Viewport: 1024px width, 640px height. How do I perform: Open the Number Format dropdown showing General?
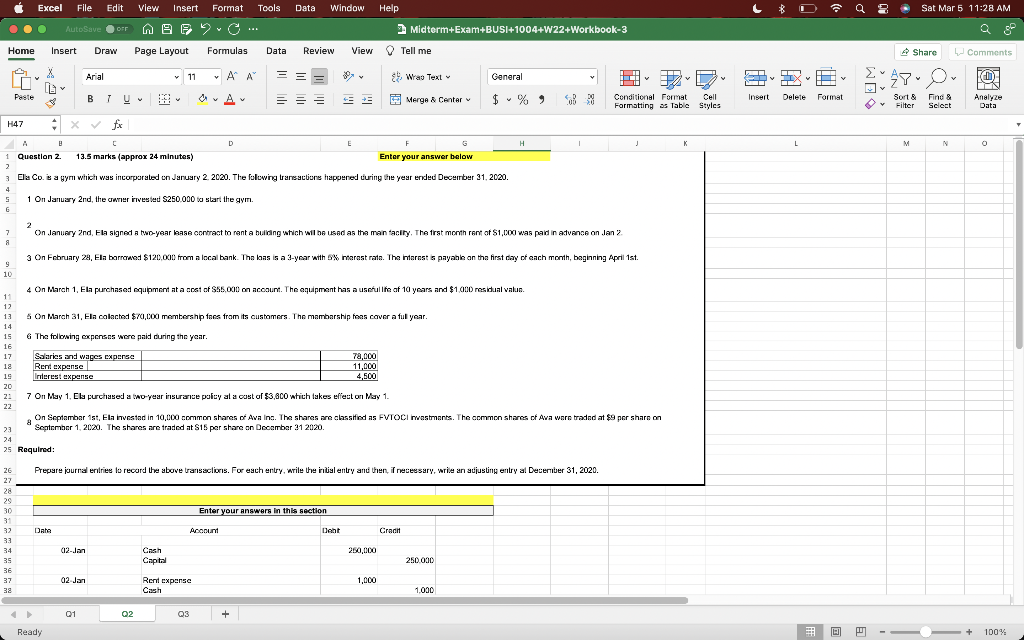[x=541, y=75]
